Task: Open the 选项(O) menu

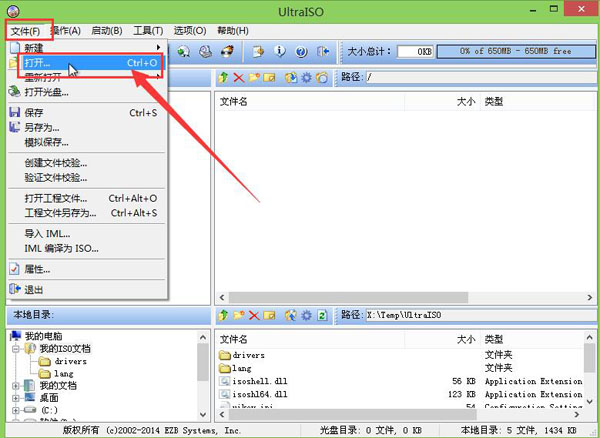Action: [x=190, y=31]
